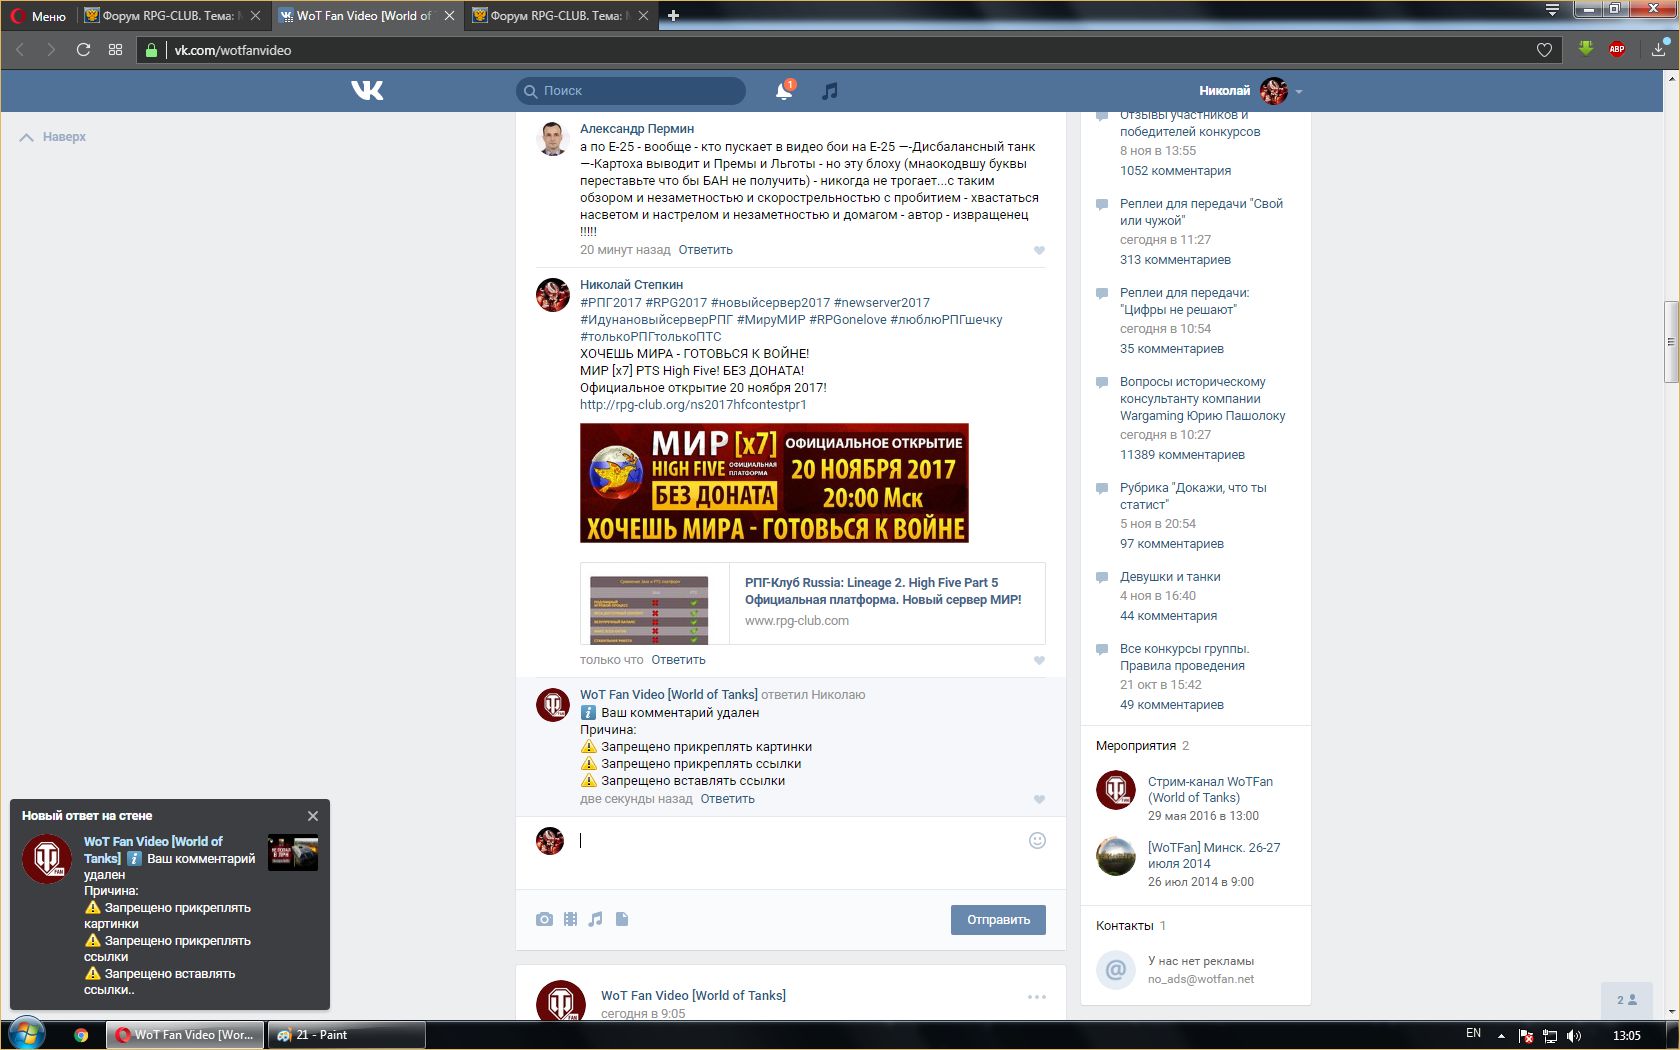Screen dimensions: 1680x1050
Task: Attach a document with the file icon
Action: [622, 919]
